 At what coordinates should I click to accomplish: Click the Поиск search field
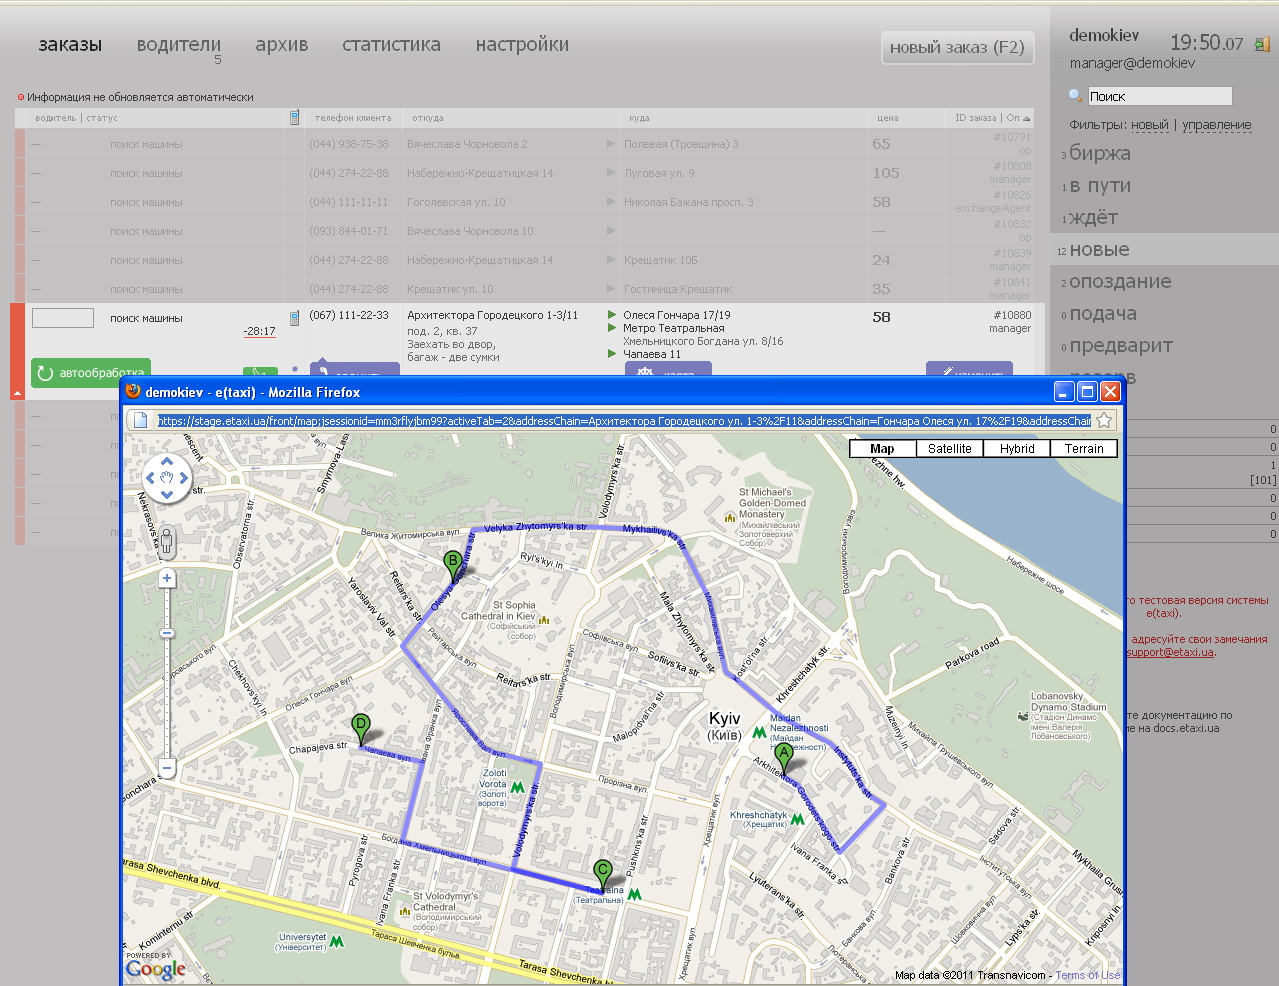[1160, 96]
